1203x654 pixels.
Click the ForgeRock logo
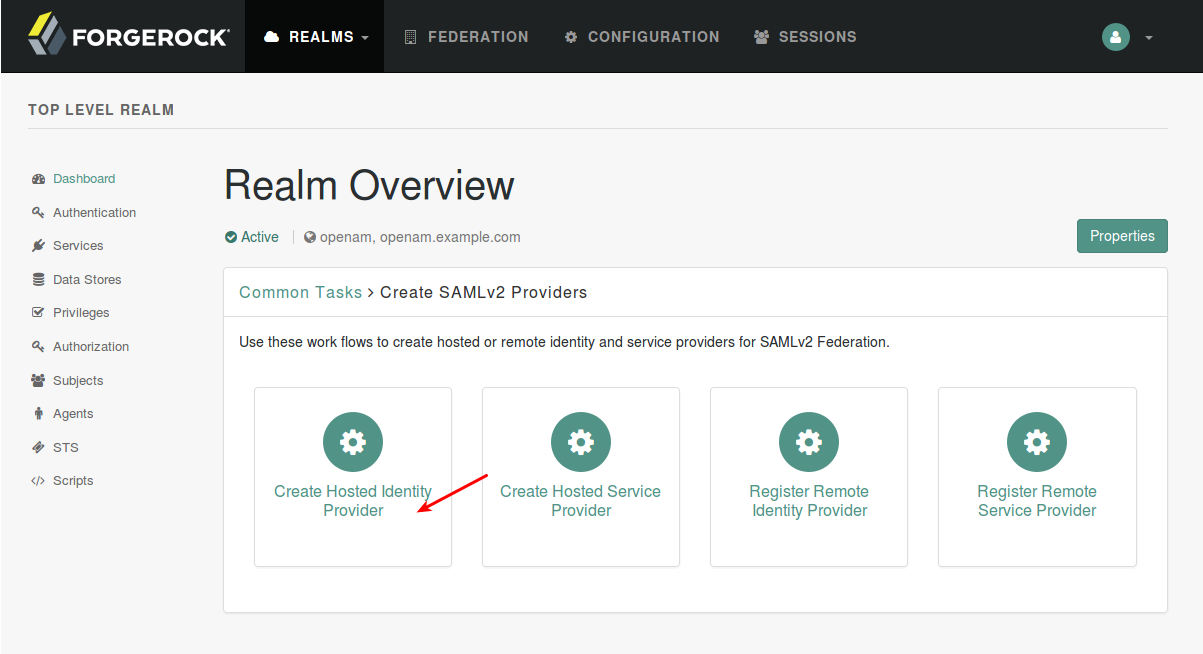pos(129,35)
